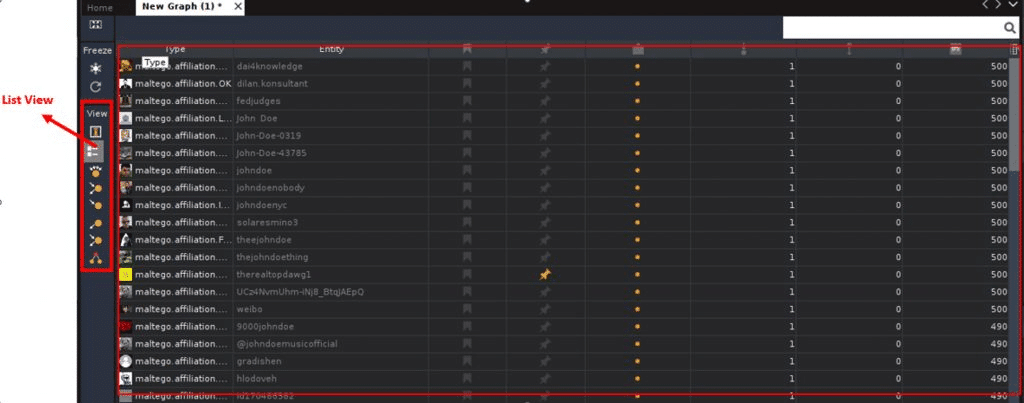Screen dimensions: 1024x403
Task: Toggle the pin for weibo row
Action: 545,310
